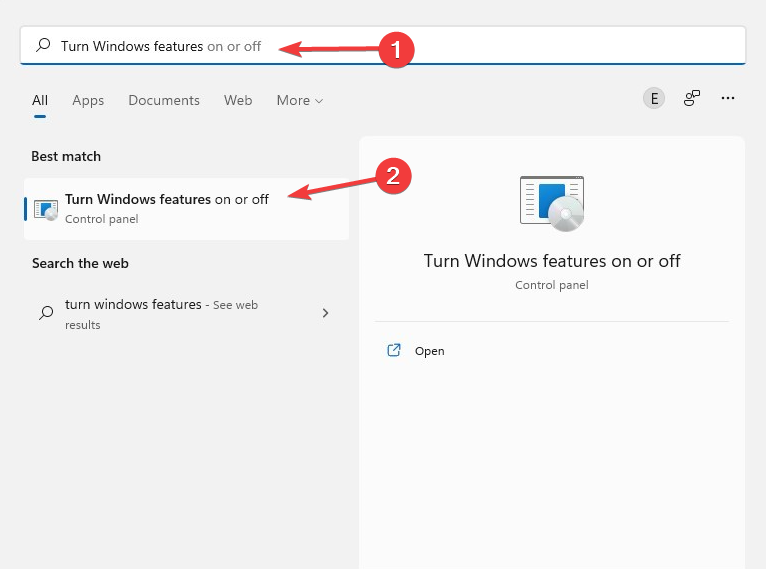The image size is (766, 569).
Task: Click 'Turn Windows features on or off' preview title
Action: [552, 261]
